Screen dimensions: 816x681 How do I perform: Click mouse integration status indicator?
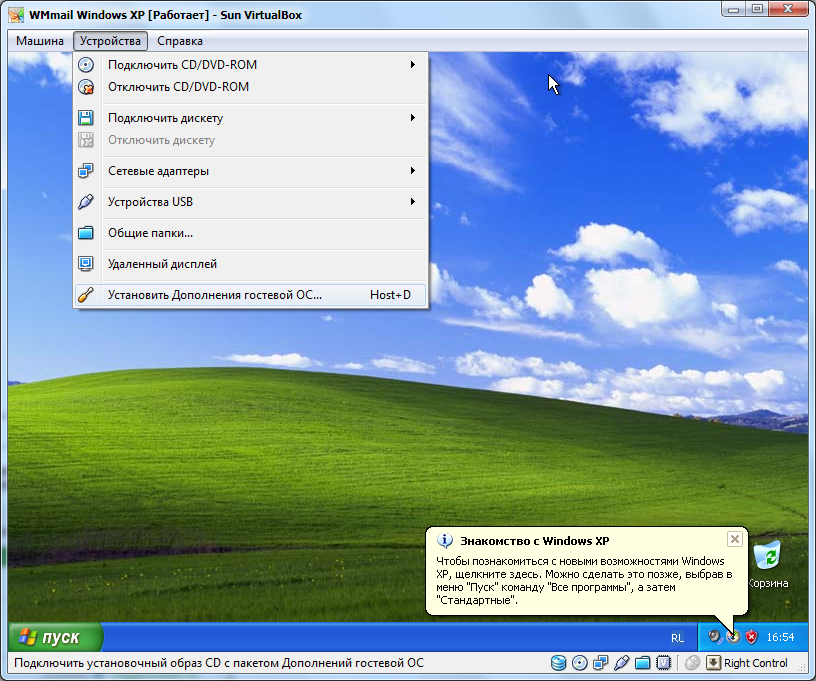click(692, 663)
